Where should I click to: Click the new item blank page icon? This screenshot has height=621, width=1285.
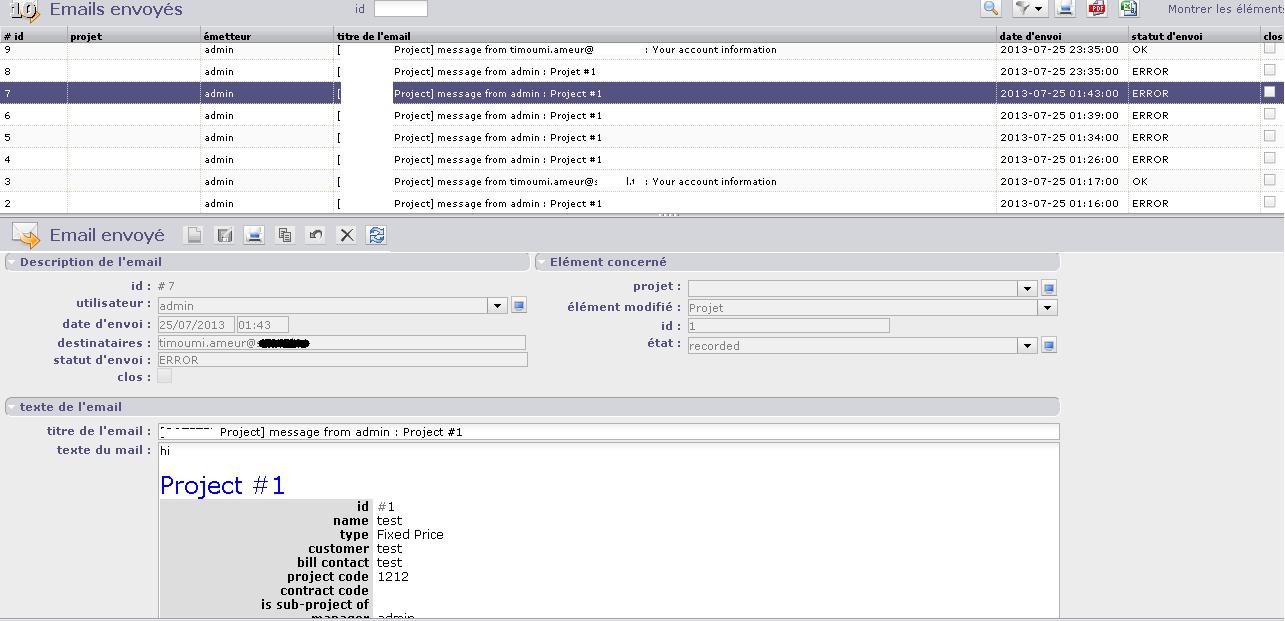[x=195, y=235]
